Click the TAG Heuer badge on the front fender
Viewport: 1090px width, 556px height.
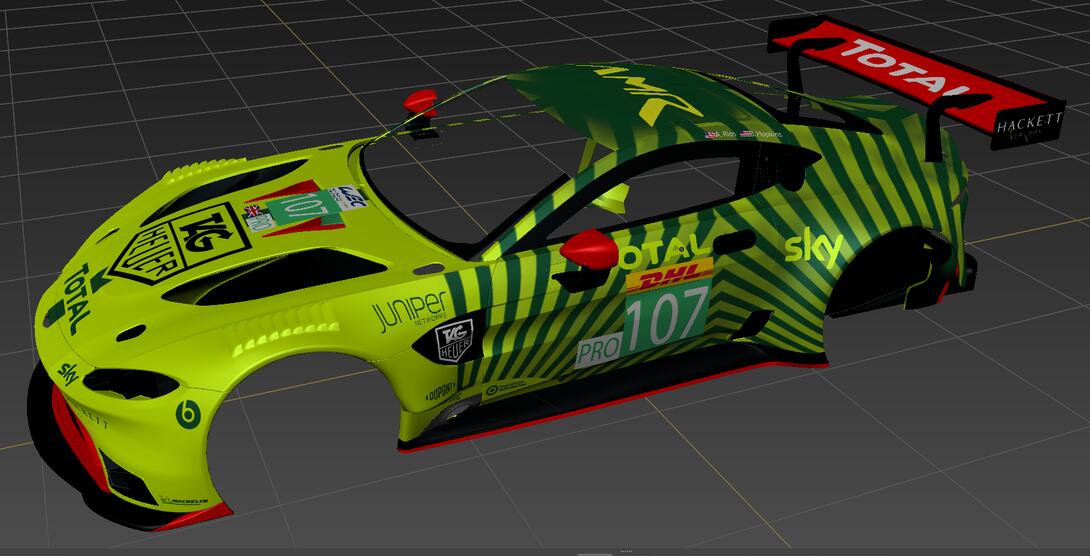454,340
